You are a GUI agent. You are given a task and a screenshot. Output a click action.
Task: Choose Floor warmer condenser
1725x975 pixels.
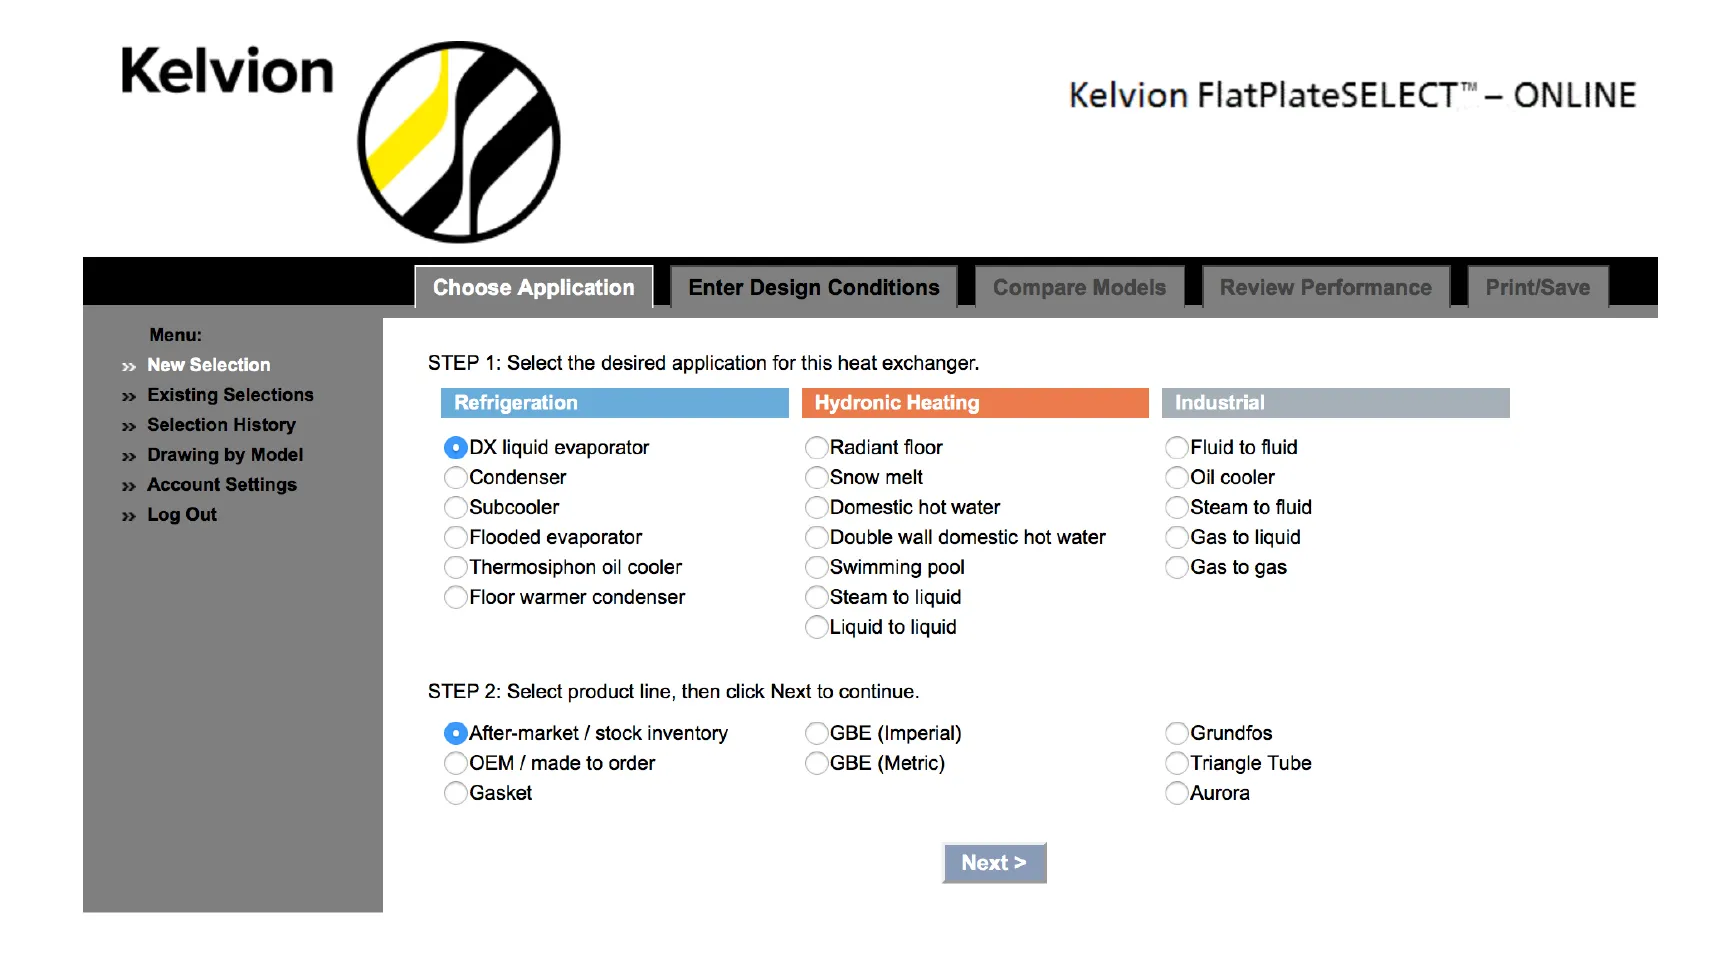click(x=455, y=597)
